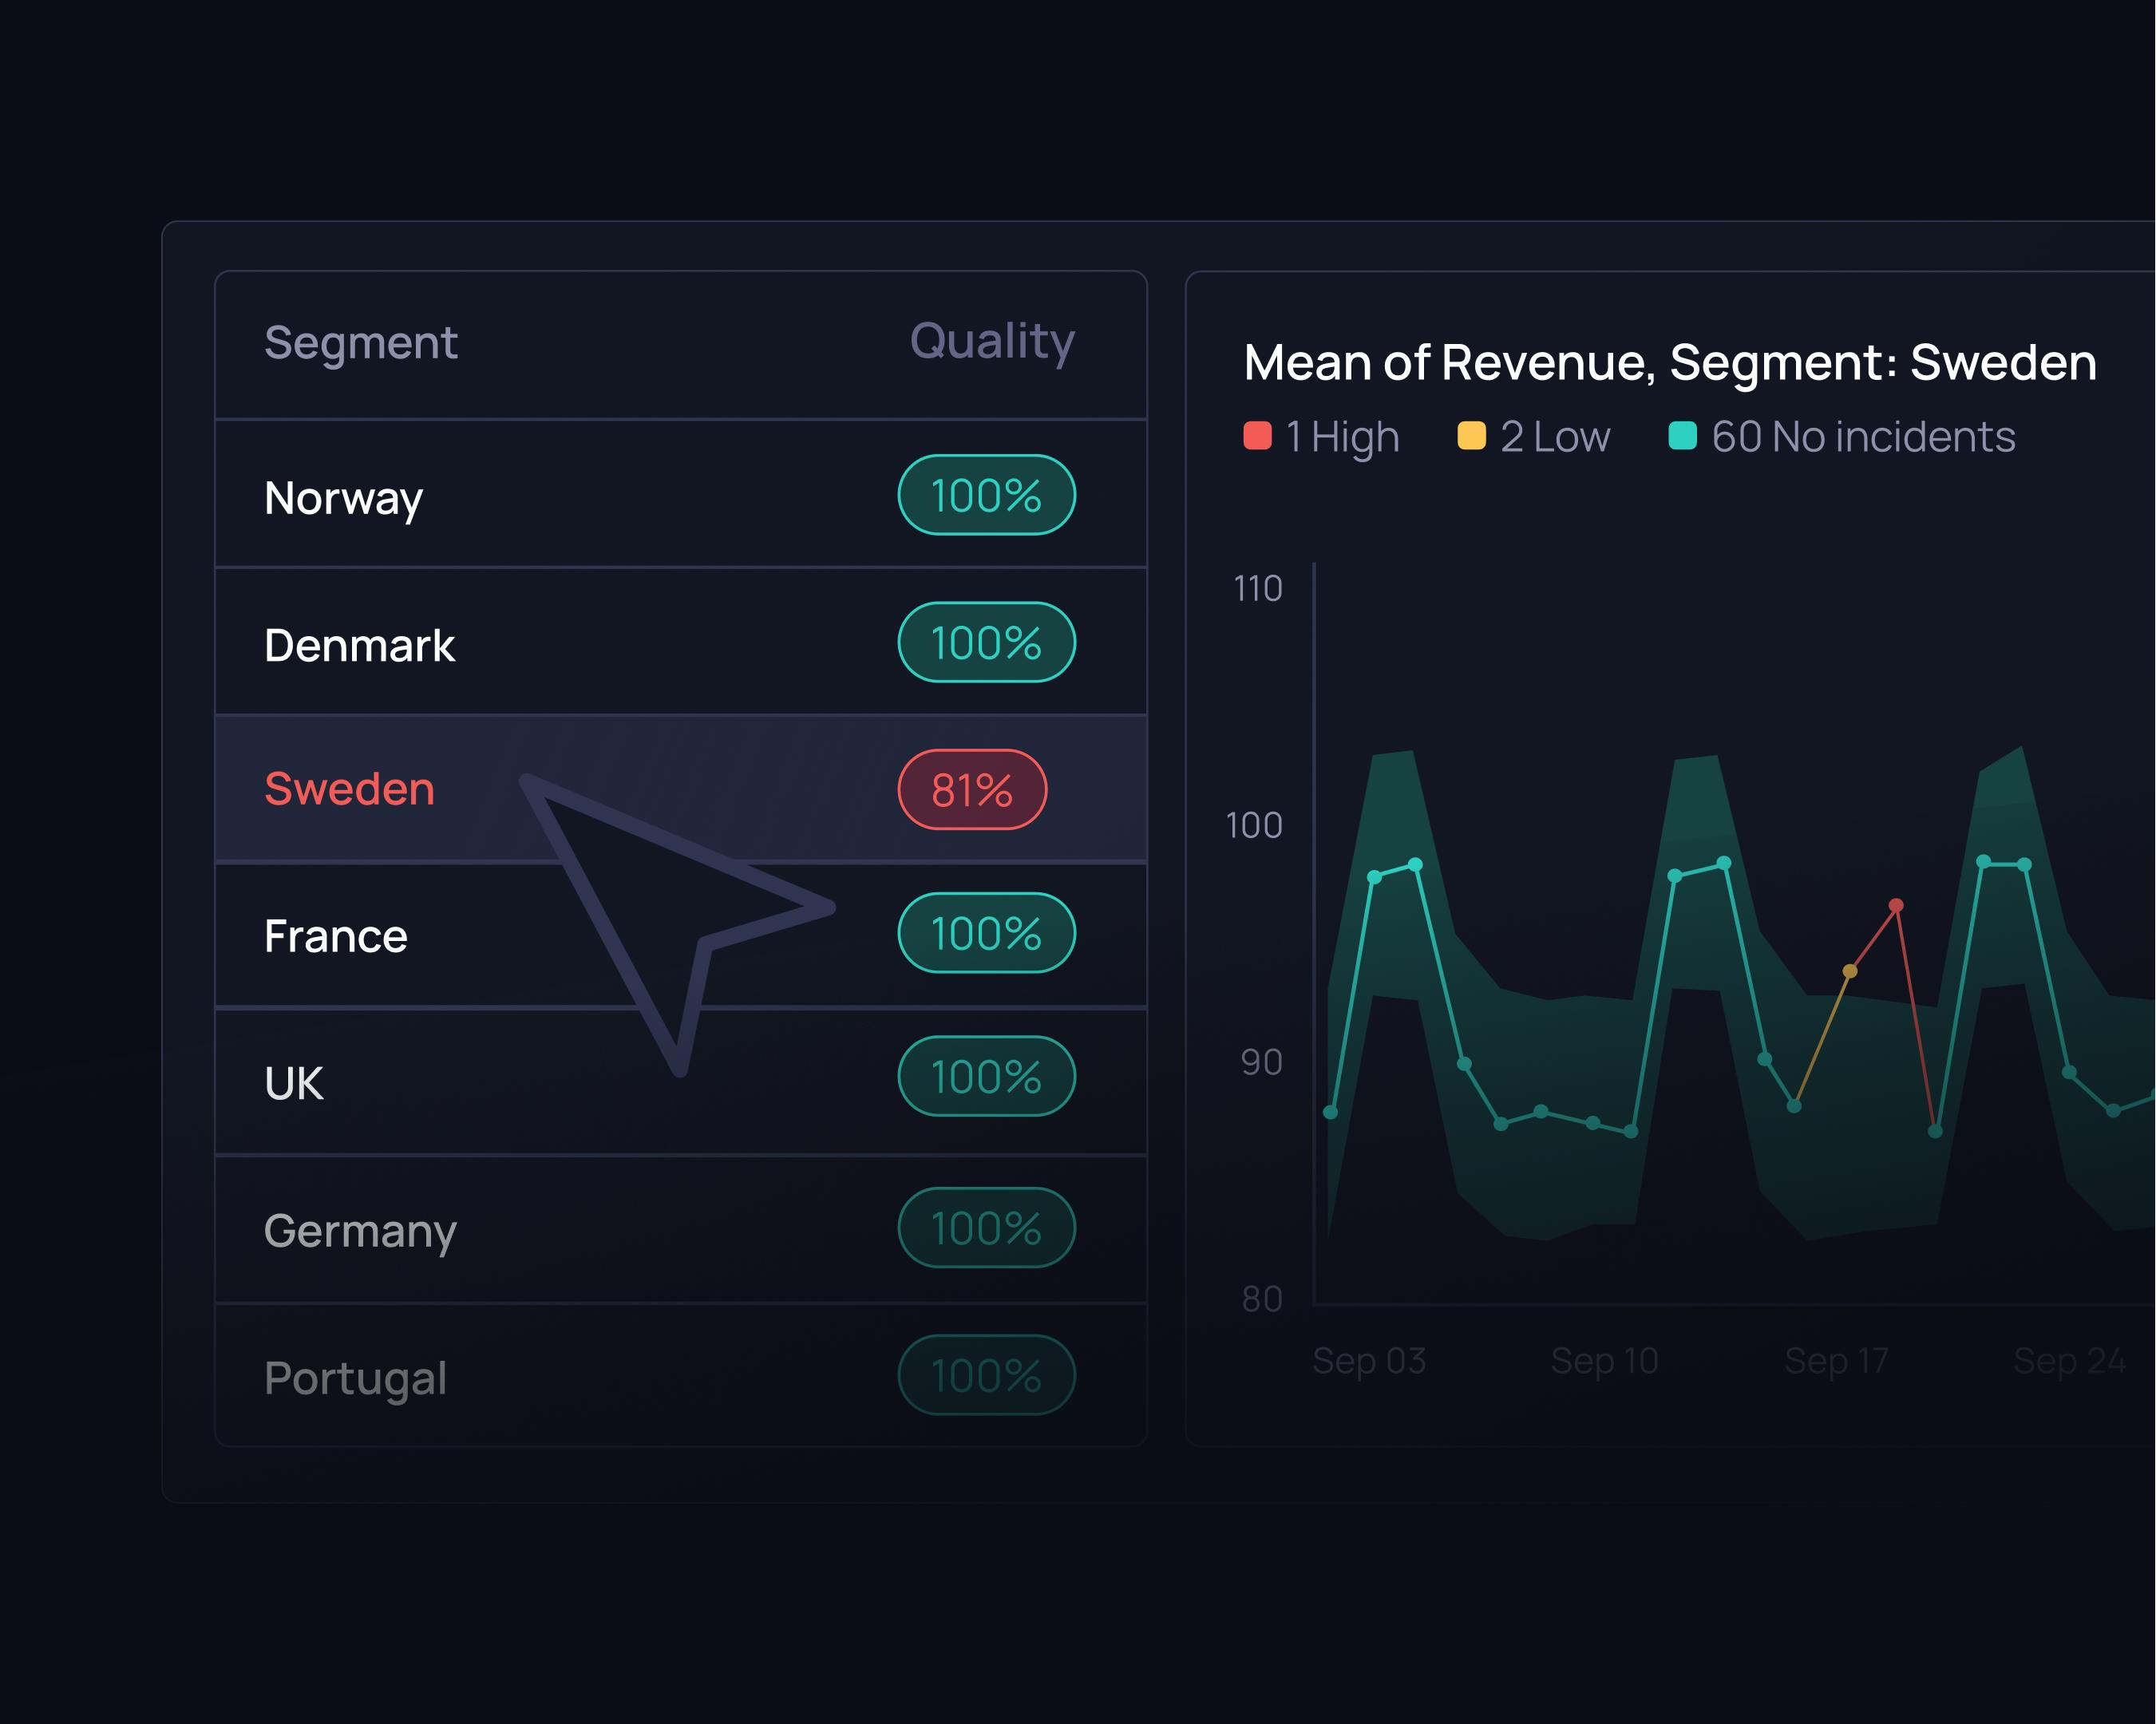The height and width of the screenshot is (1724, 2156).
Task: Click Norway's 100% quality badge
Action: pyautogui.click(x=986, y=496)
